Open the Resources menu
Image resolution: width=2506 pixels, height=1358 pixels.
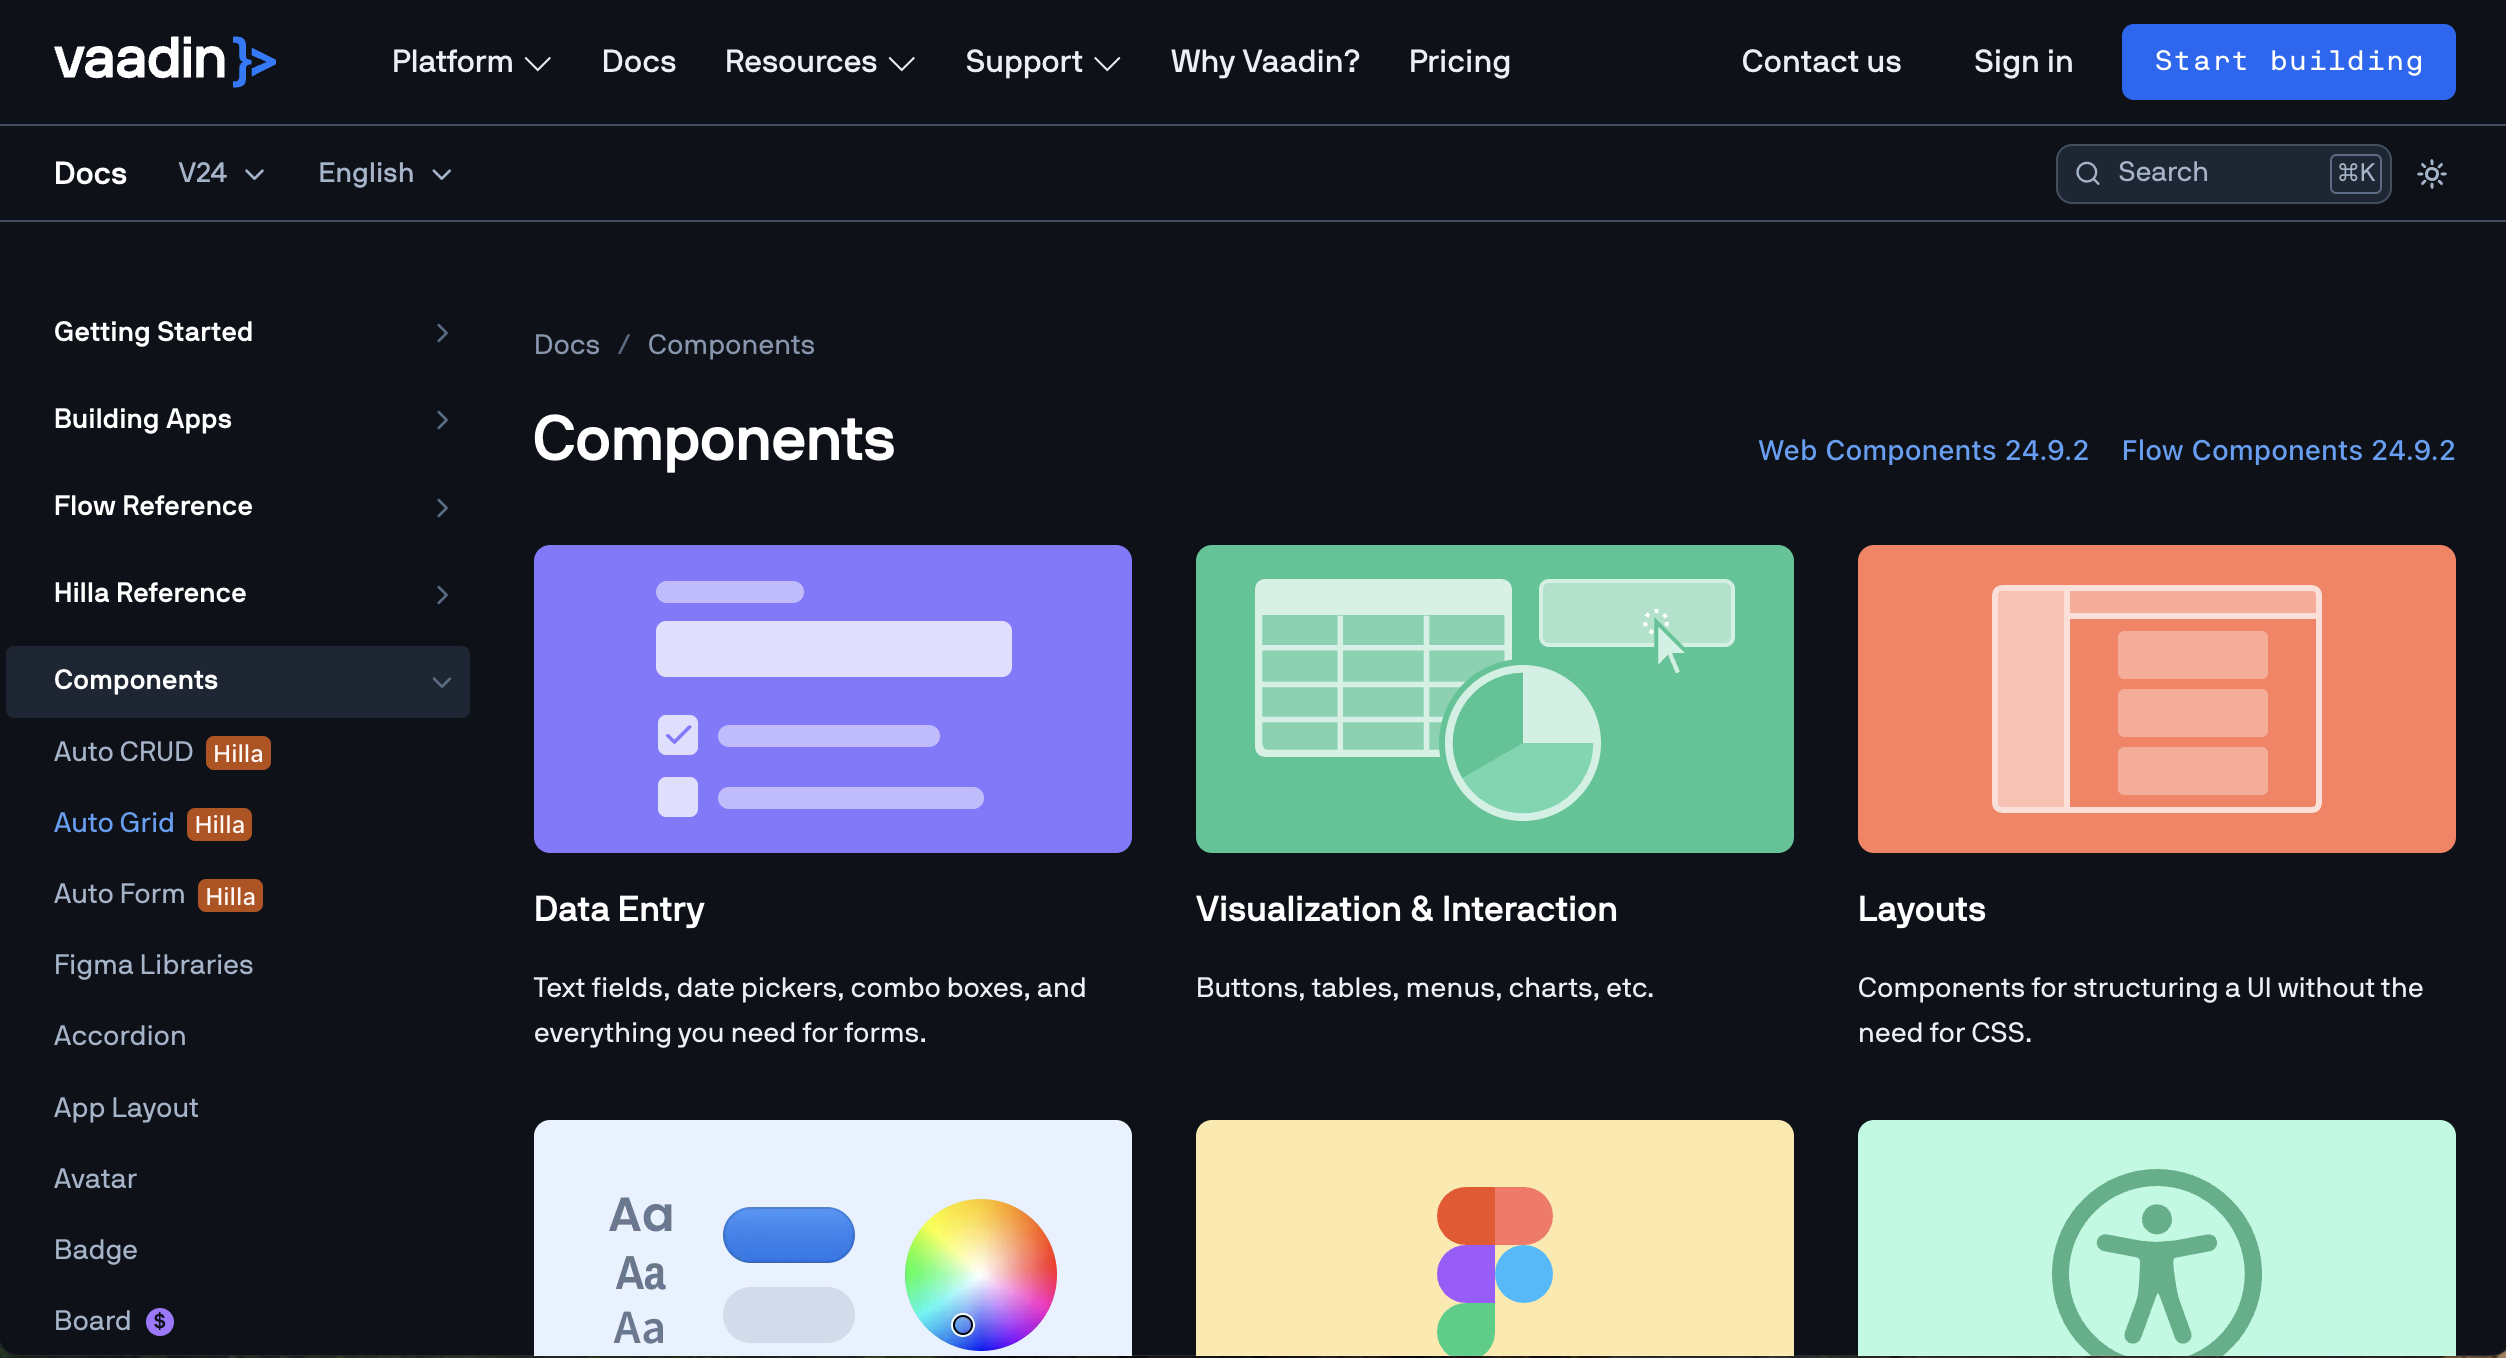coord(819,62)
